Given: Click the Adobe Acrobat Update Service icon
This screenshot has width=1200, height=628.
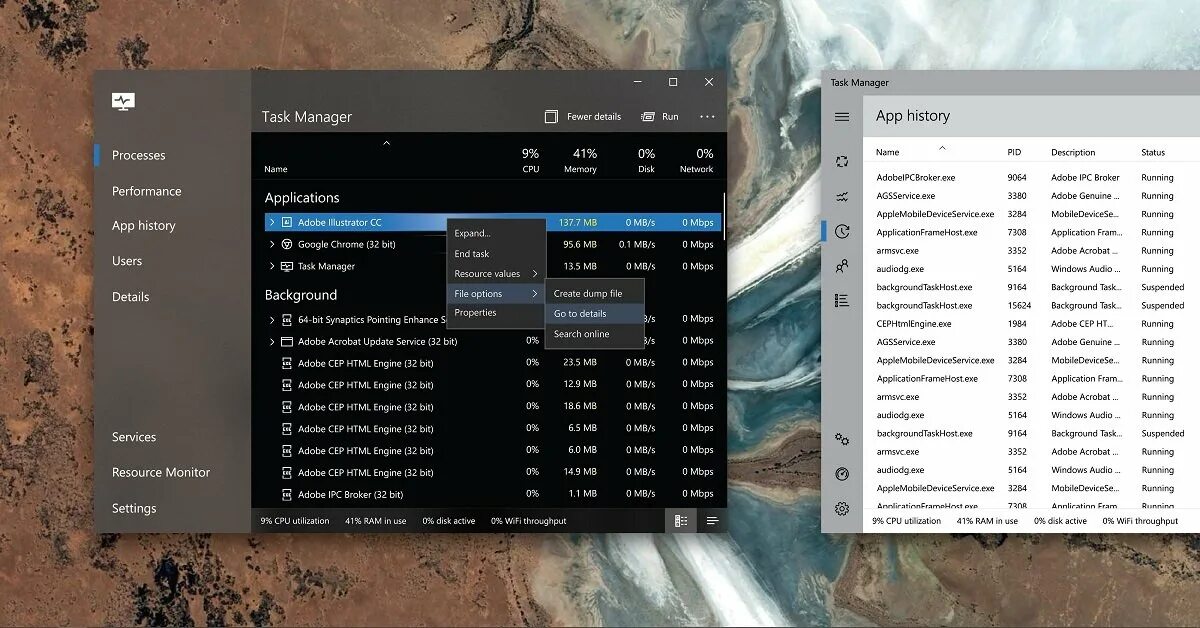Looking at the screenshot, I should click(x=287, y=341).
